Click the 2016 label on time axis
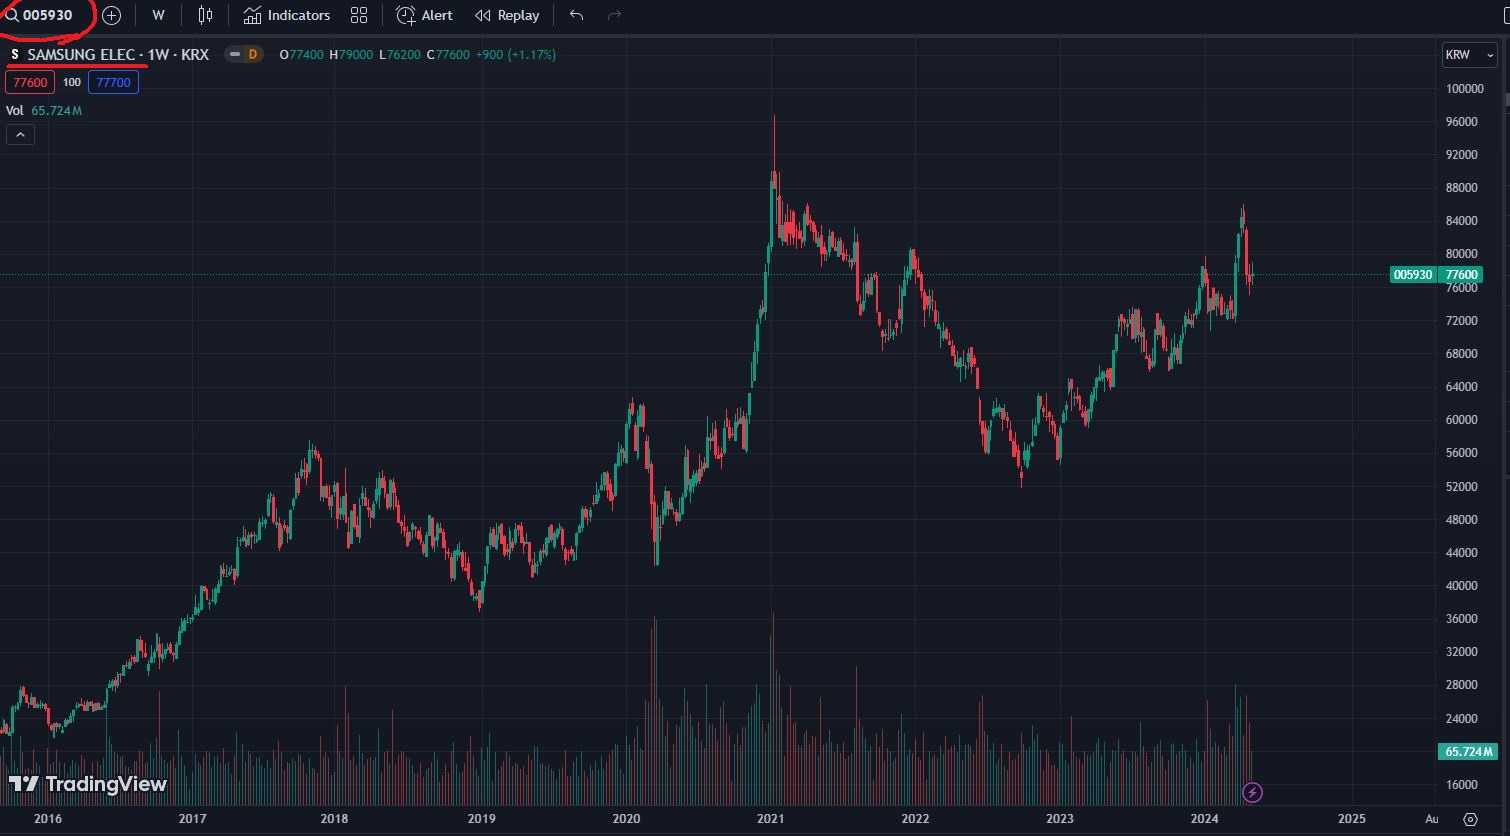 click(47, 818)
